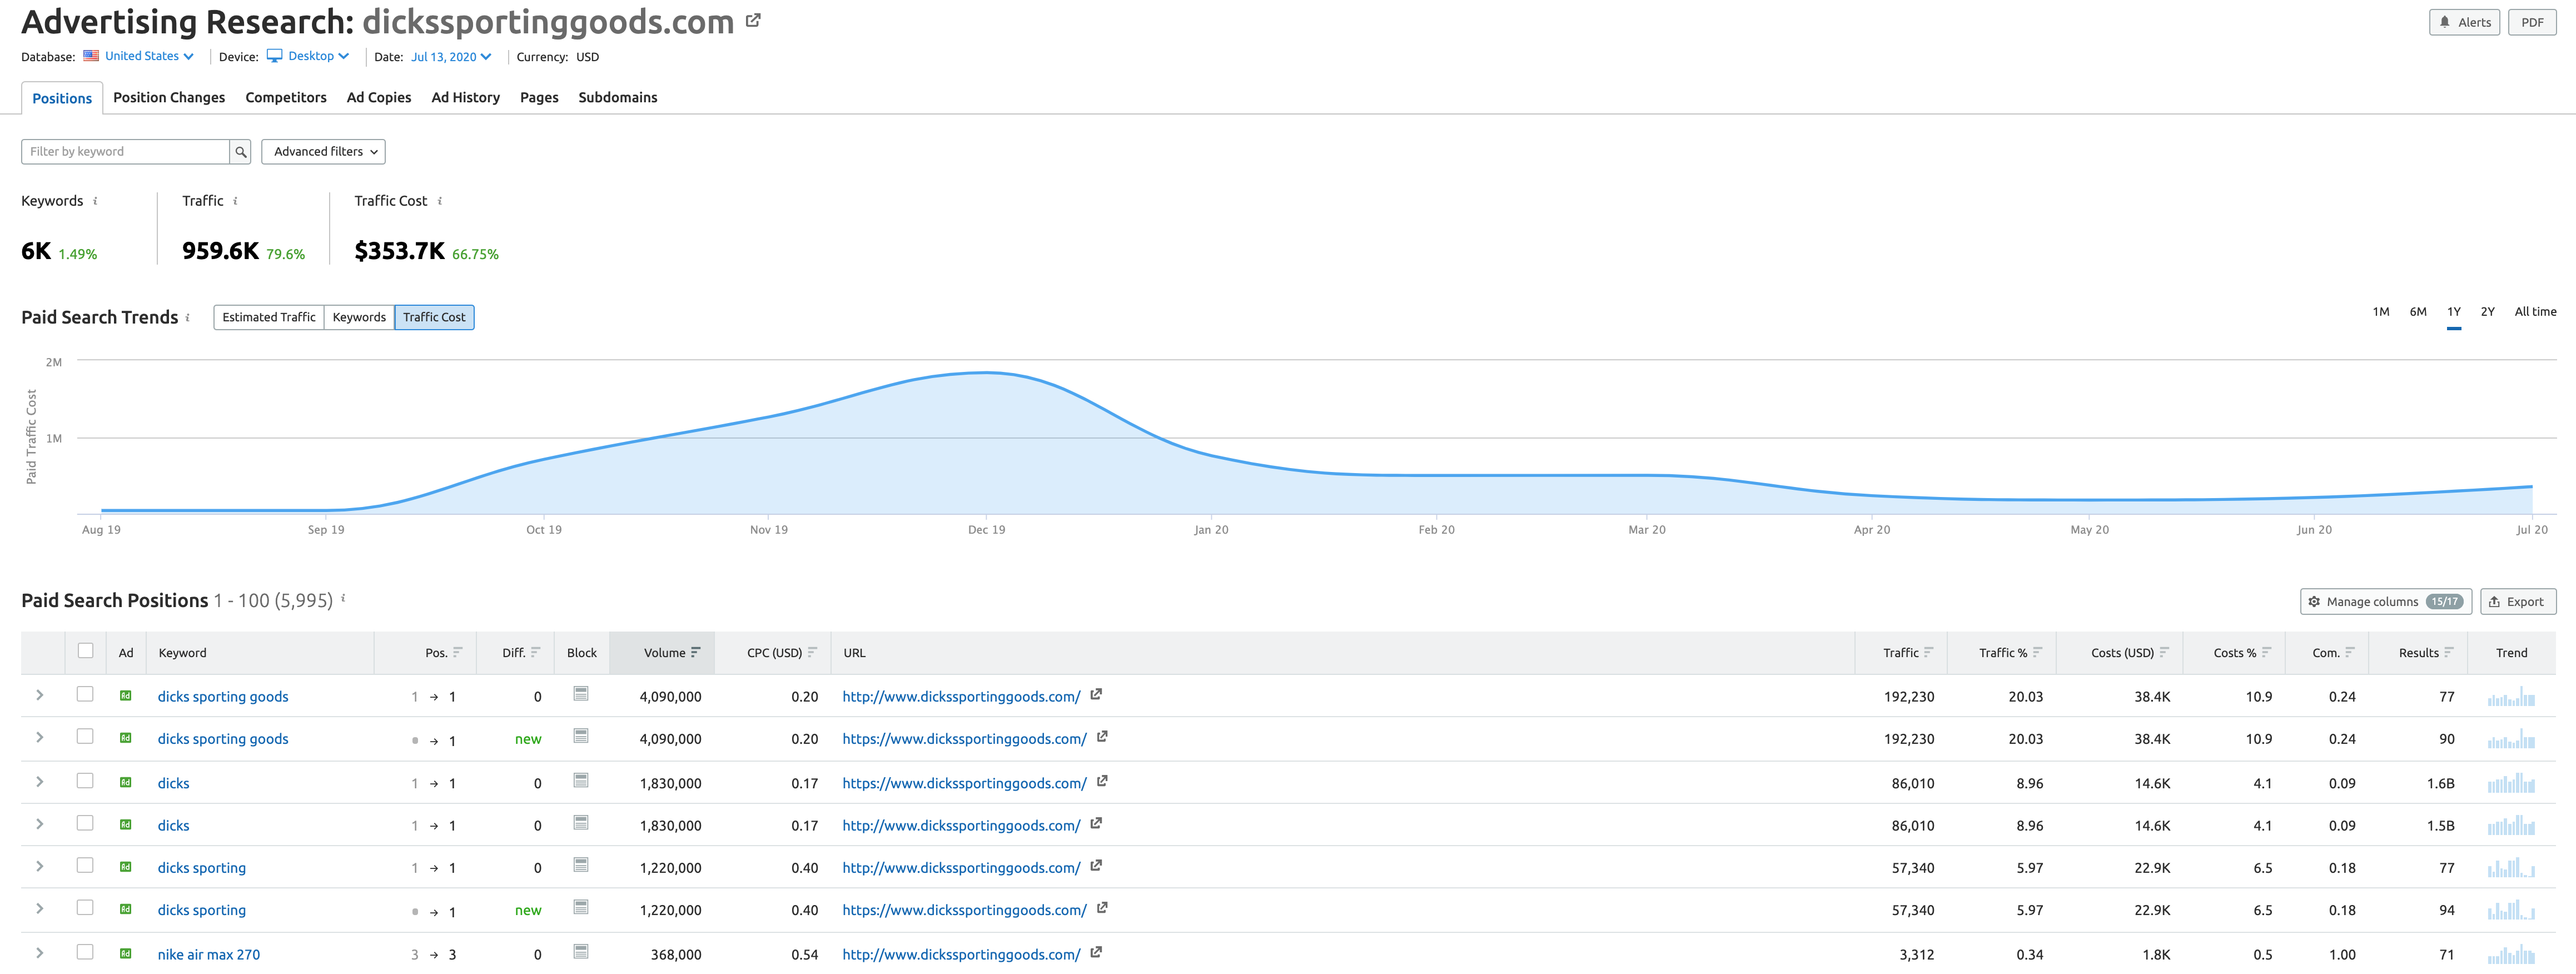
Task: Expand second dicks sporting goods row chevron
Action: [x=40, y=738]
